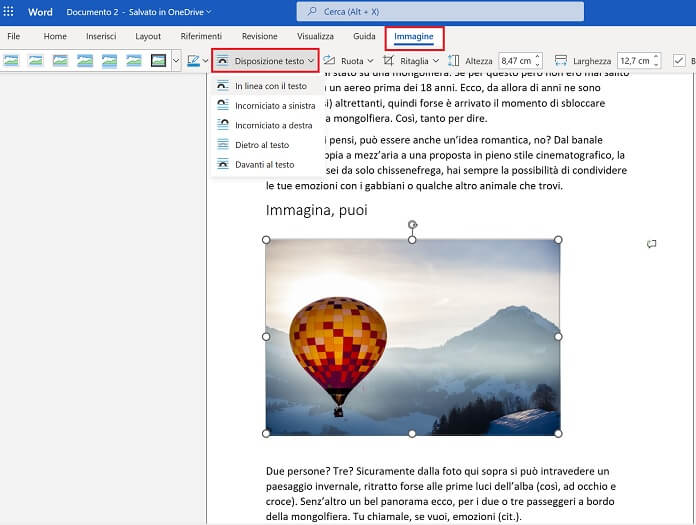Toggle the Disposizione testo dropdown
Screen dimensions: 696x525
(x=265, y=61)
